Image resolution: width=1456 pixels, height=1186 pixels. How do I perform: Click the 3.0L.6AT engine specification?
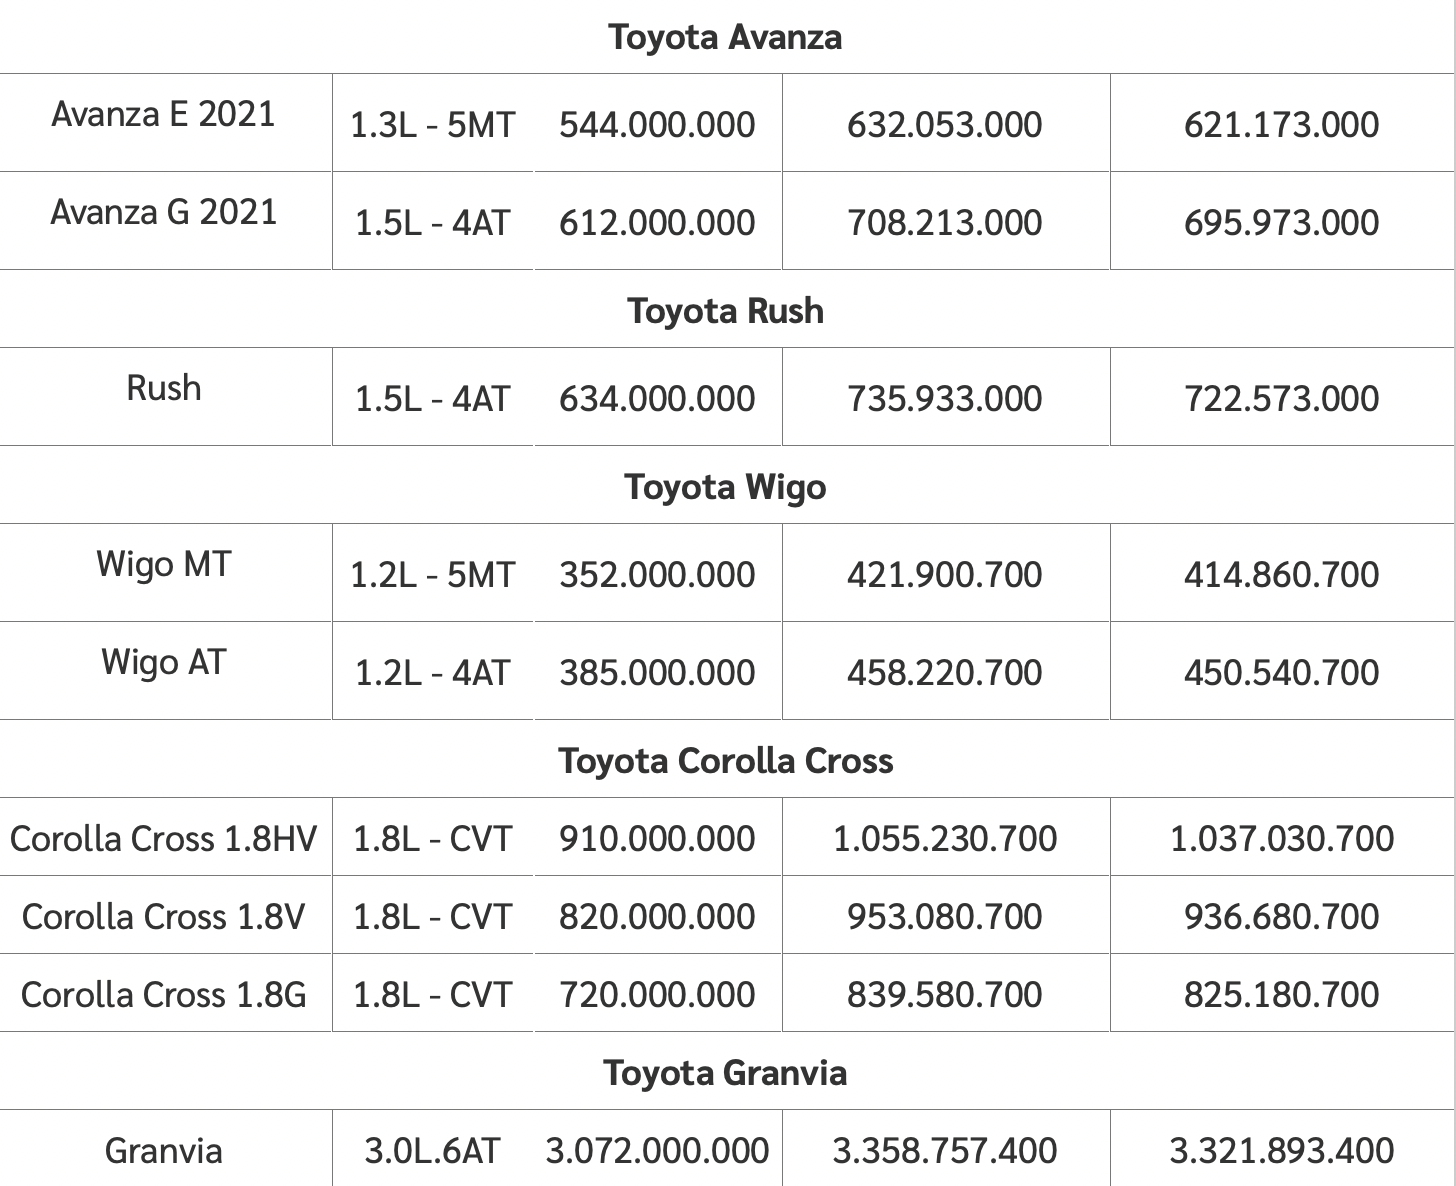pos(432,1150)
